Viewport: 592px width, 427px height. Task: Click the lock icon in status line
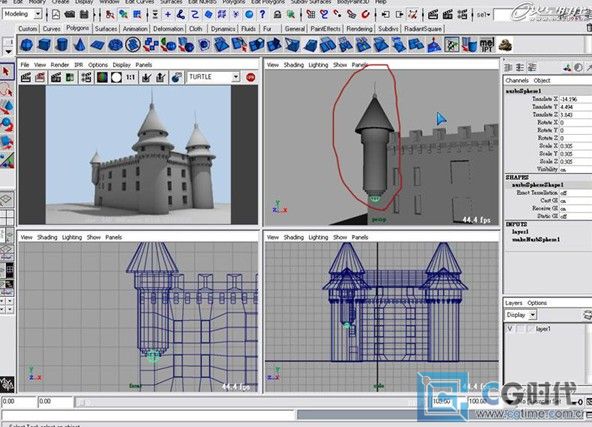tap(277, 15)
